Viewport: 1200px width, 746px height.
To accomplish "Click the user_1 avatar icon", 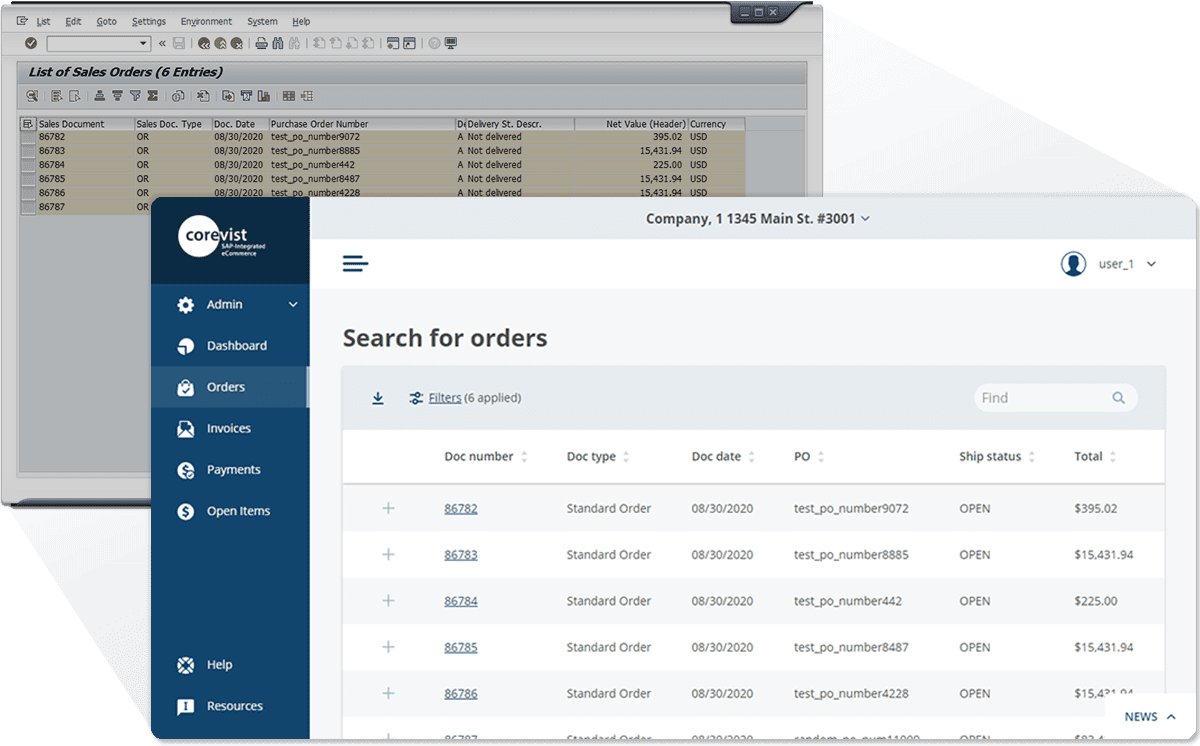I will [1074, 264].
